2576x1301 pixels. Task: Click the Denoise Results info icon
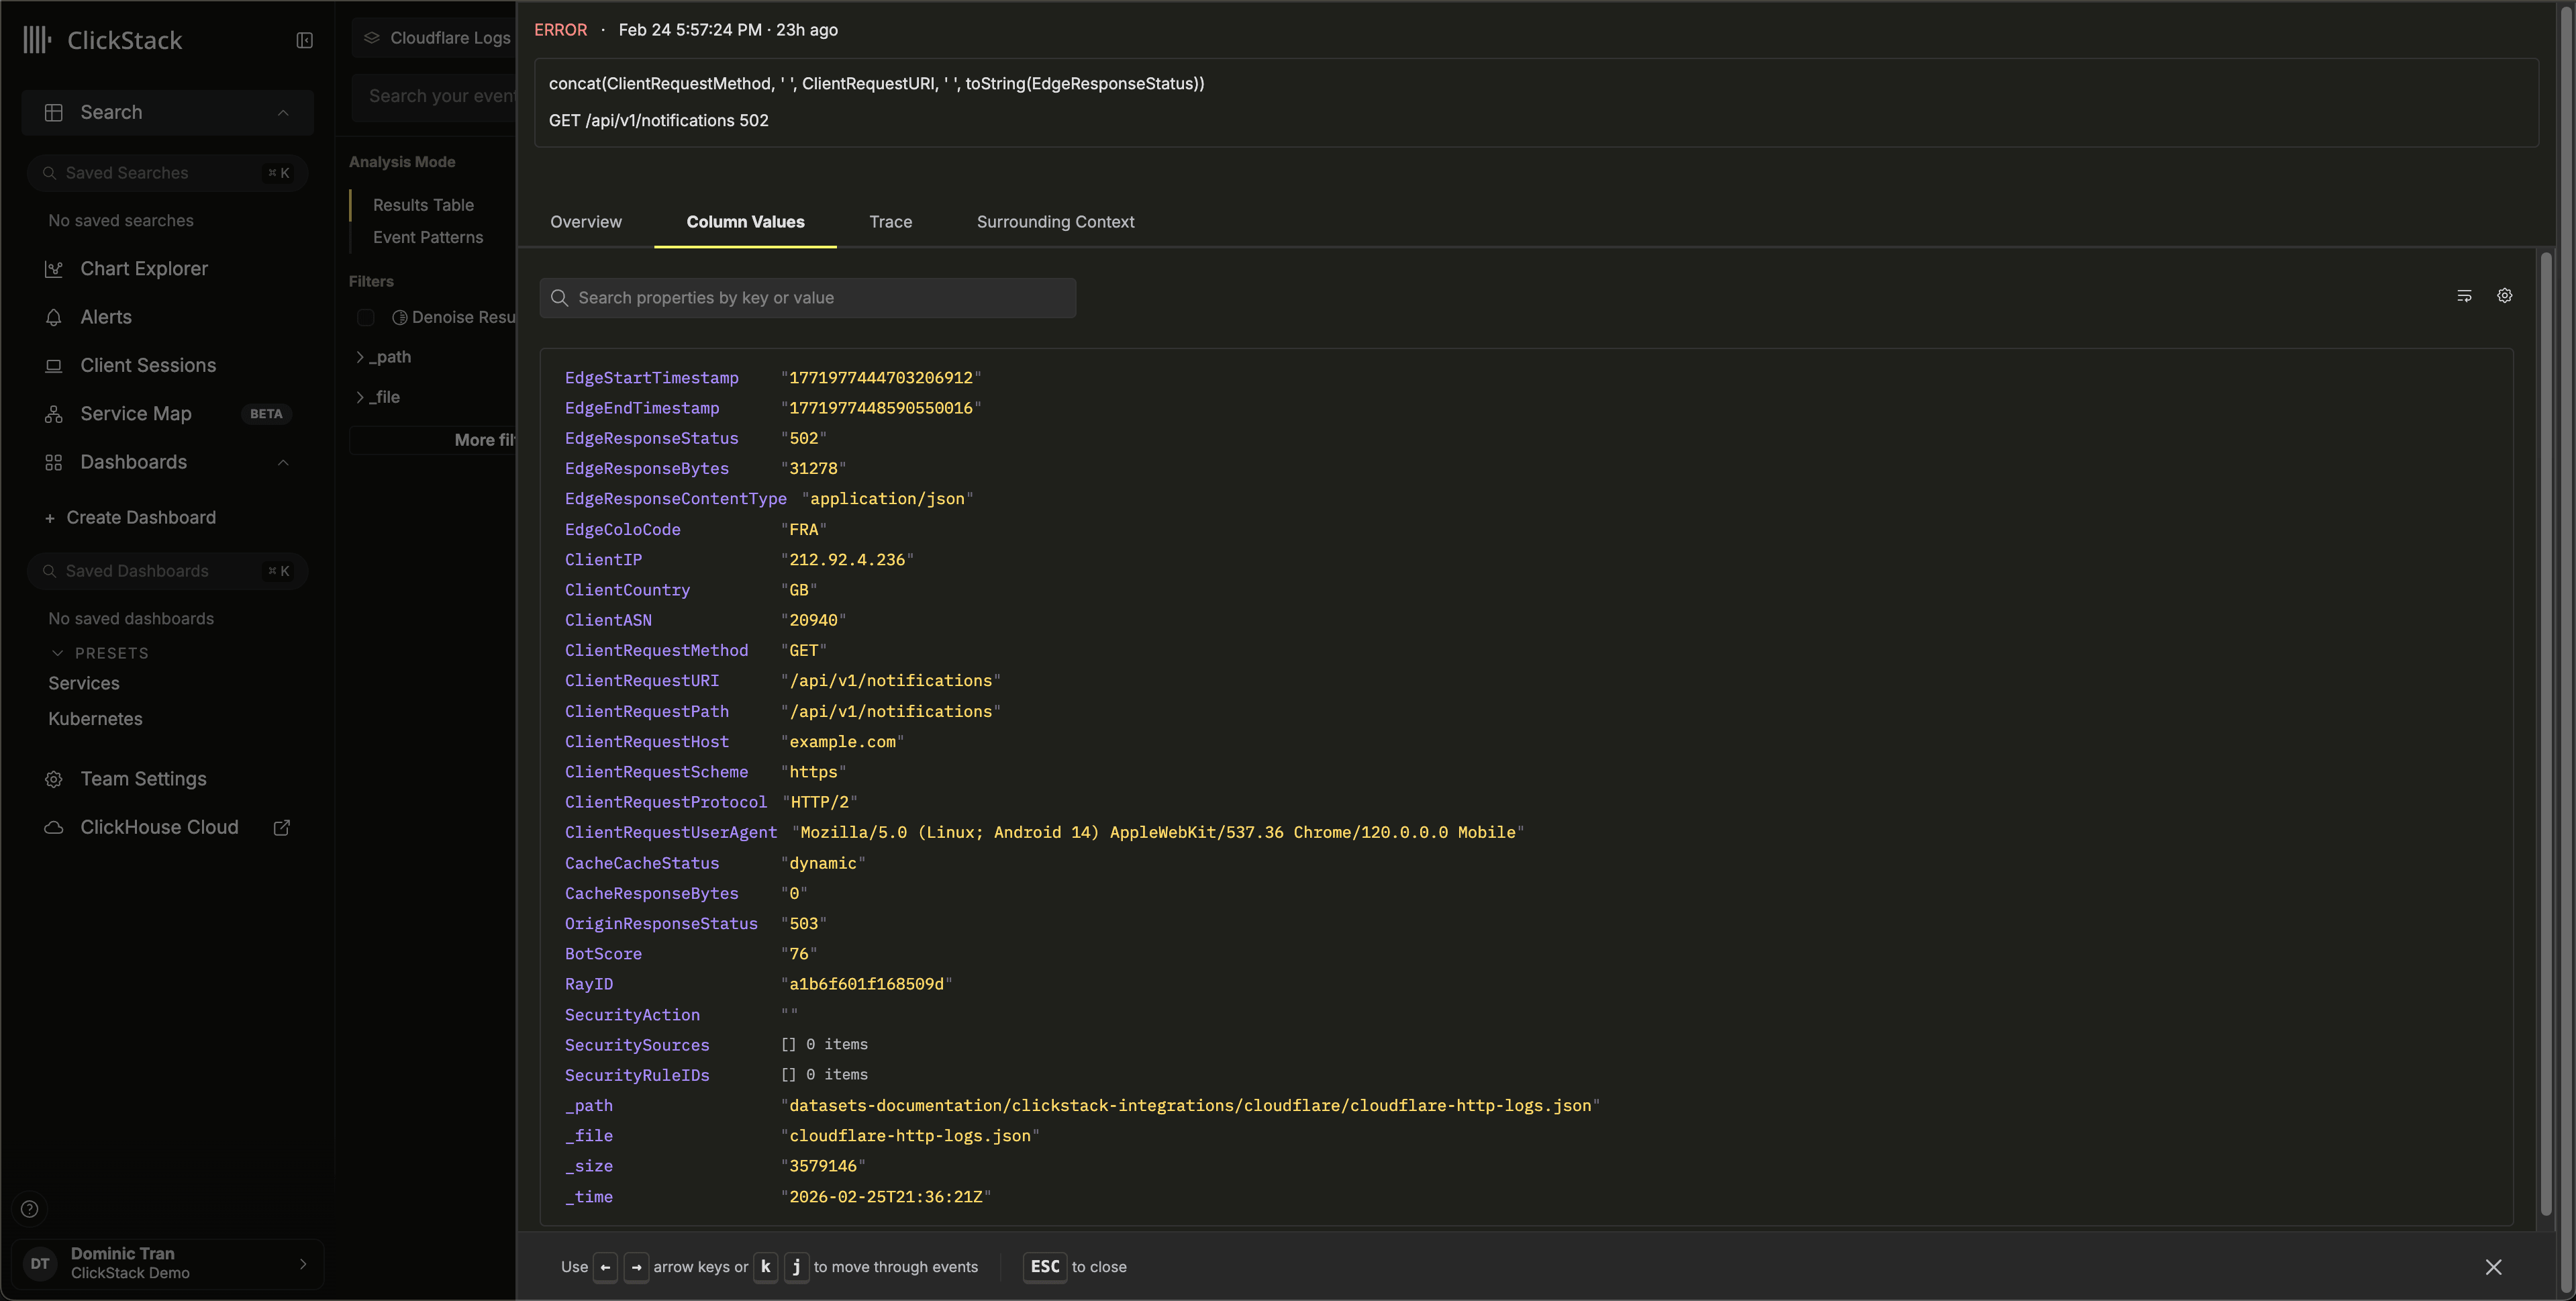click(399, 318)
